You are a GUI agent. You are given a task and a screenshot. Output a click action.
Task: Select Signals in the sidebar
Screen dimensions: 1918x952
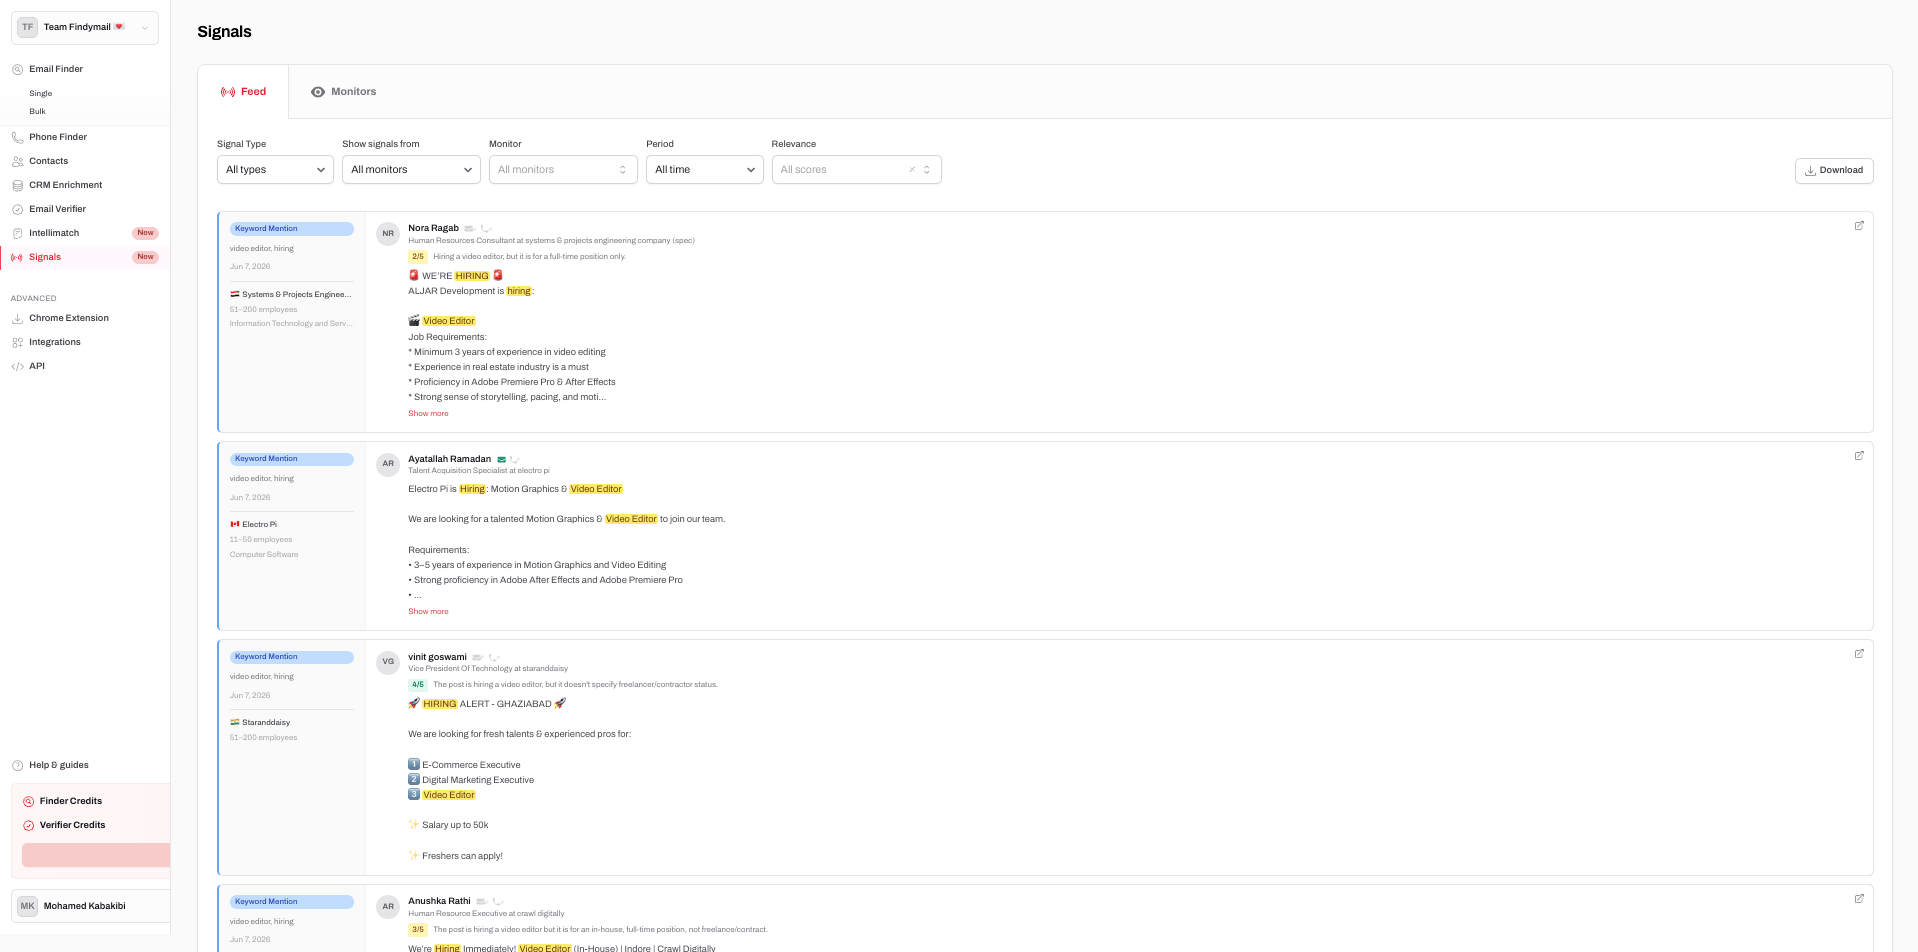coord(45,257)
